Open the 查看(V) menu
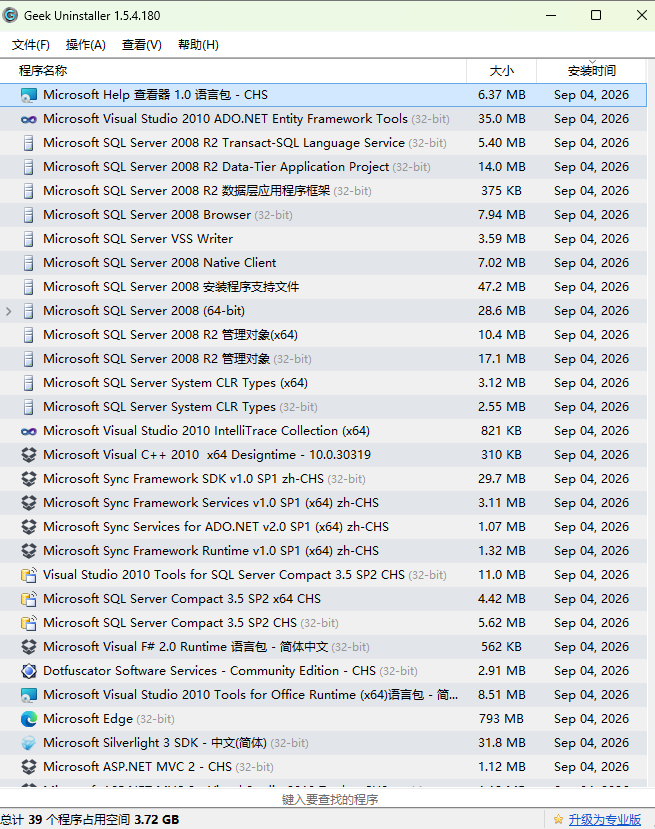655x829 pixels. (x=142, y=45)
